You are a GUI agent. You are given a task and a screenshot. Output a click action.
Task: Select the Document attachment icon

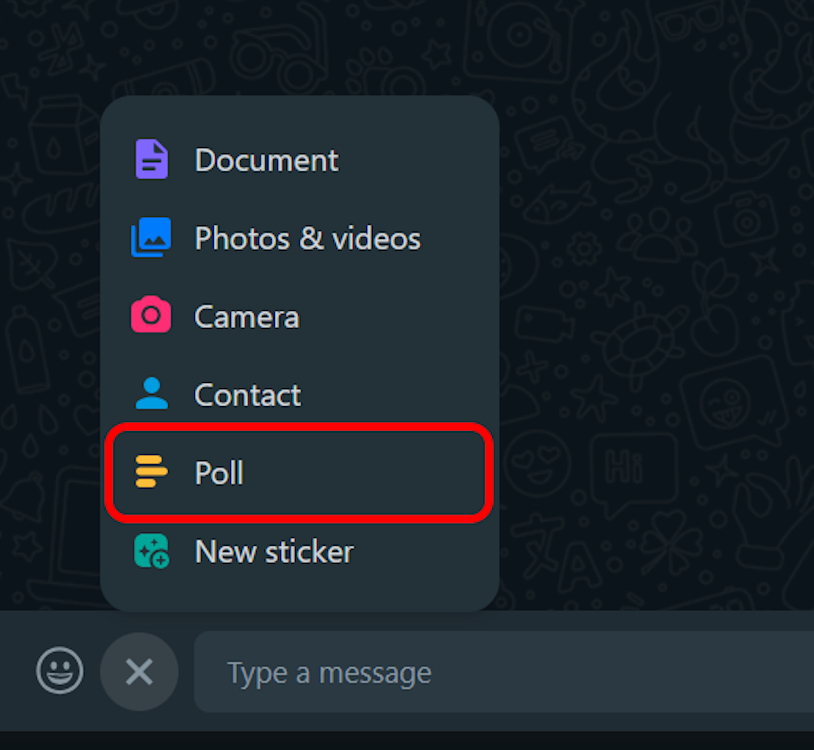(150, 159)
